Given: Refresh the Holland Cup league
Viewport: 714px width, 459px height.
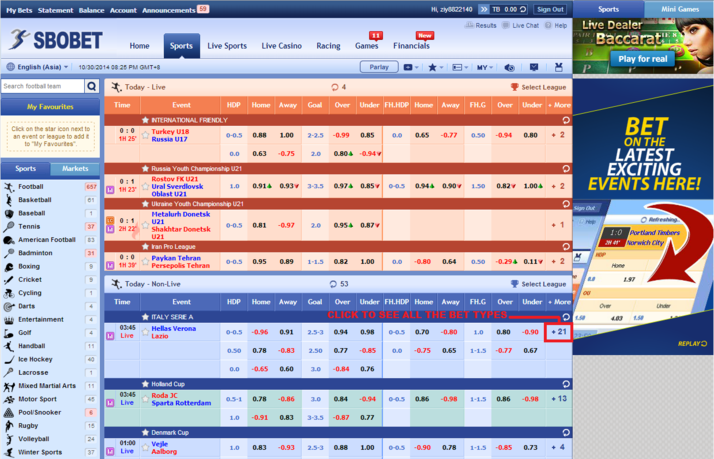Looking at the screenshot, I should tap(566, 384).
